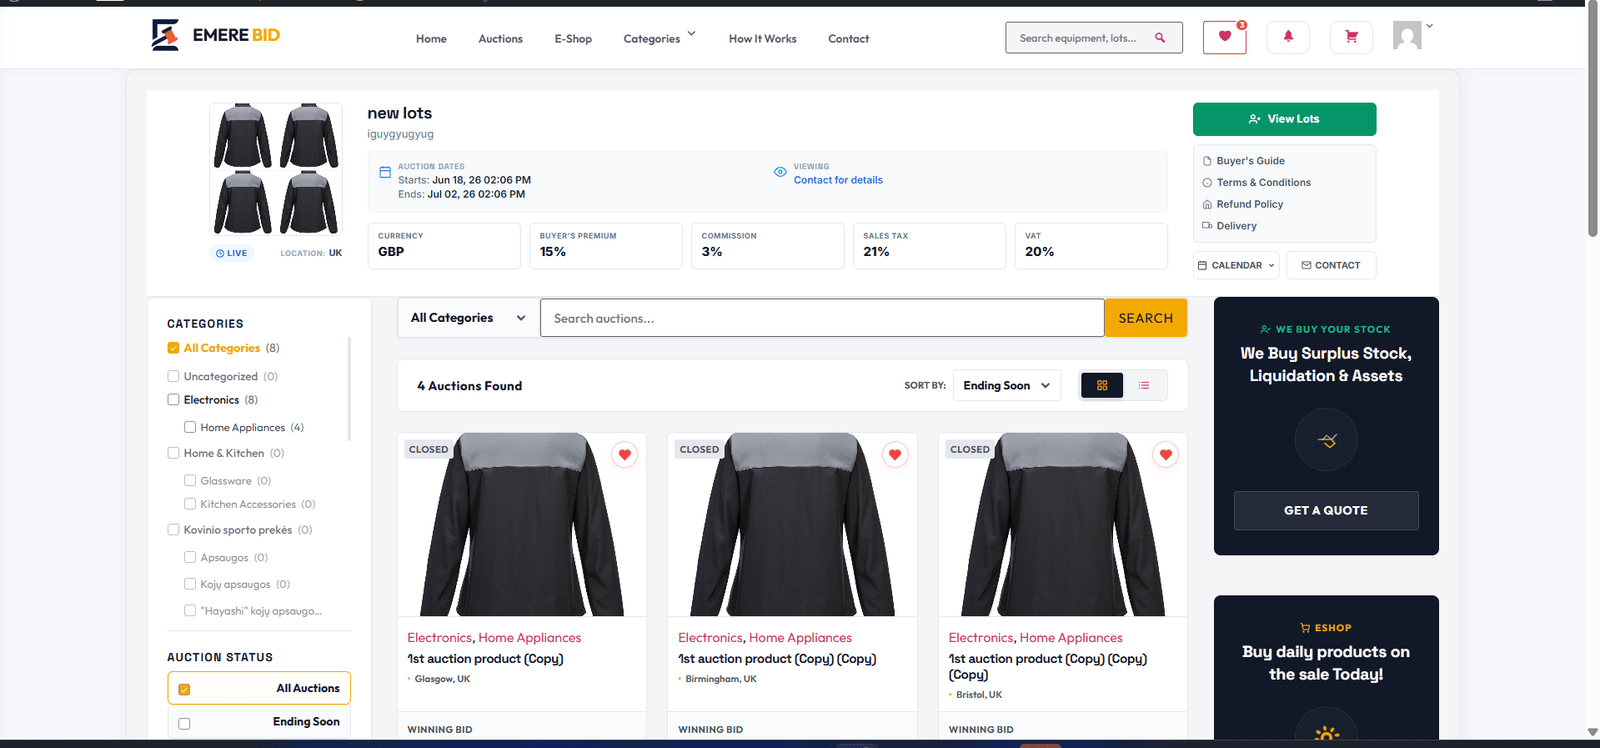Image resolution: width=1600 pixels, height=748 pixels.
Task: Expand the Calendar dropdown
Action: point(1236,265)
